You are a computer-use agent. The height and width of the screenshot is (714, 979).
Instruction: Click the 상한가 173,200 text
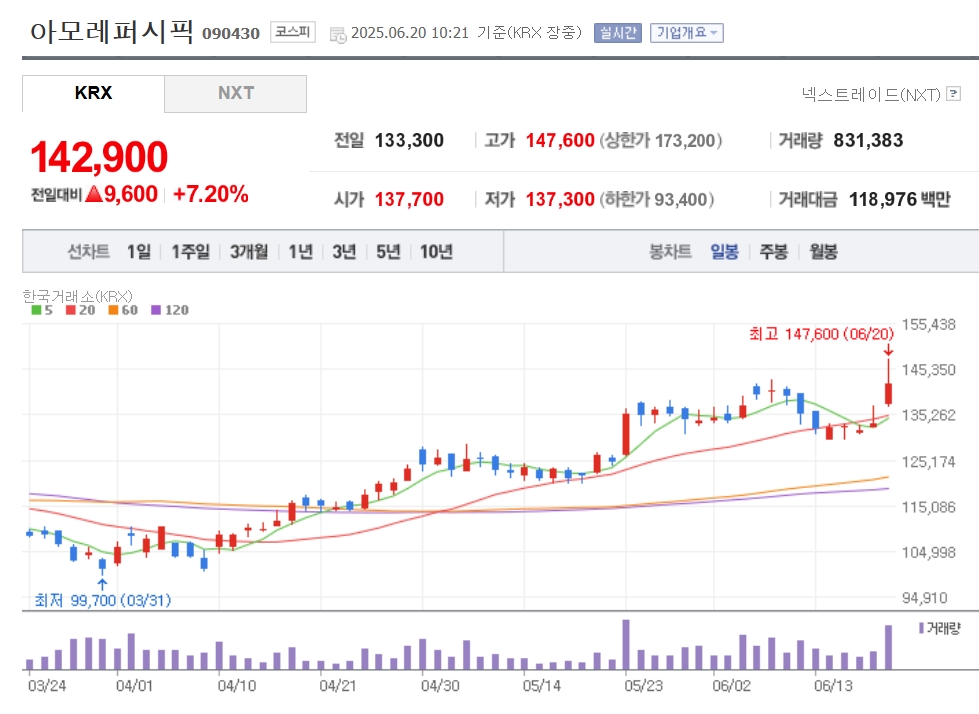[x=661, y=140]
